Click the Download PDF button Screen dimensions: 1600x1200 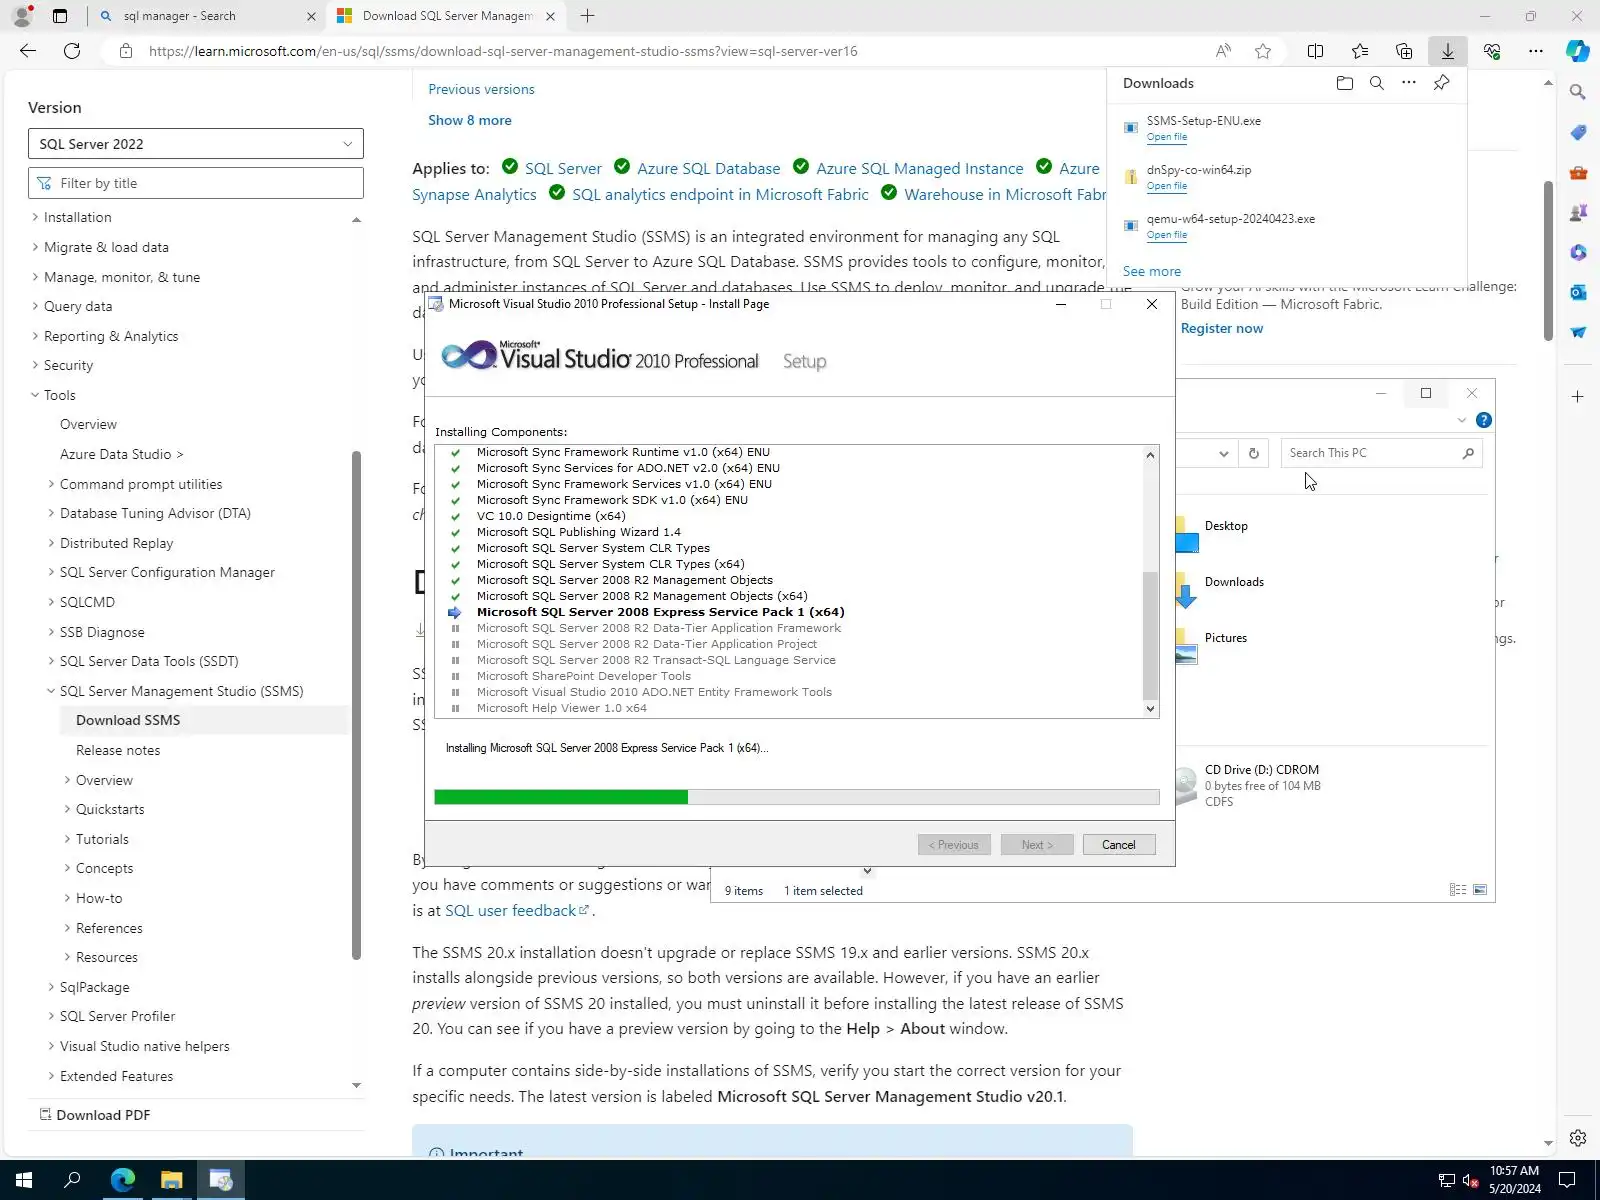point(95,1115)
